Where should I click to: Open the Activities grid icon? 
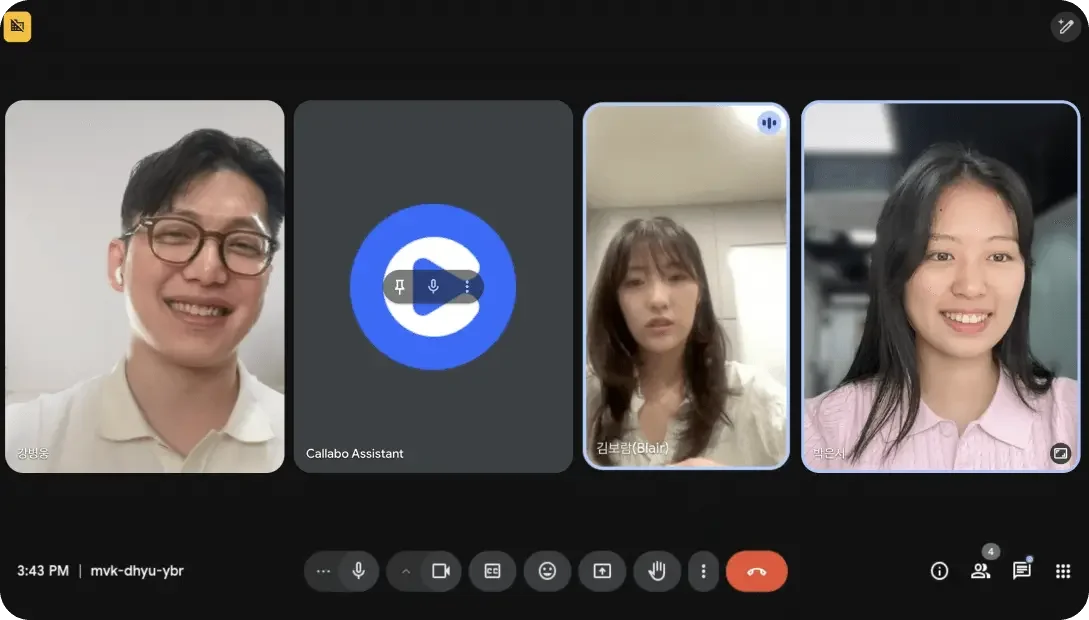[1063, 571]
